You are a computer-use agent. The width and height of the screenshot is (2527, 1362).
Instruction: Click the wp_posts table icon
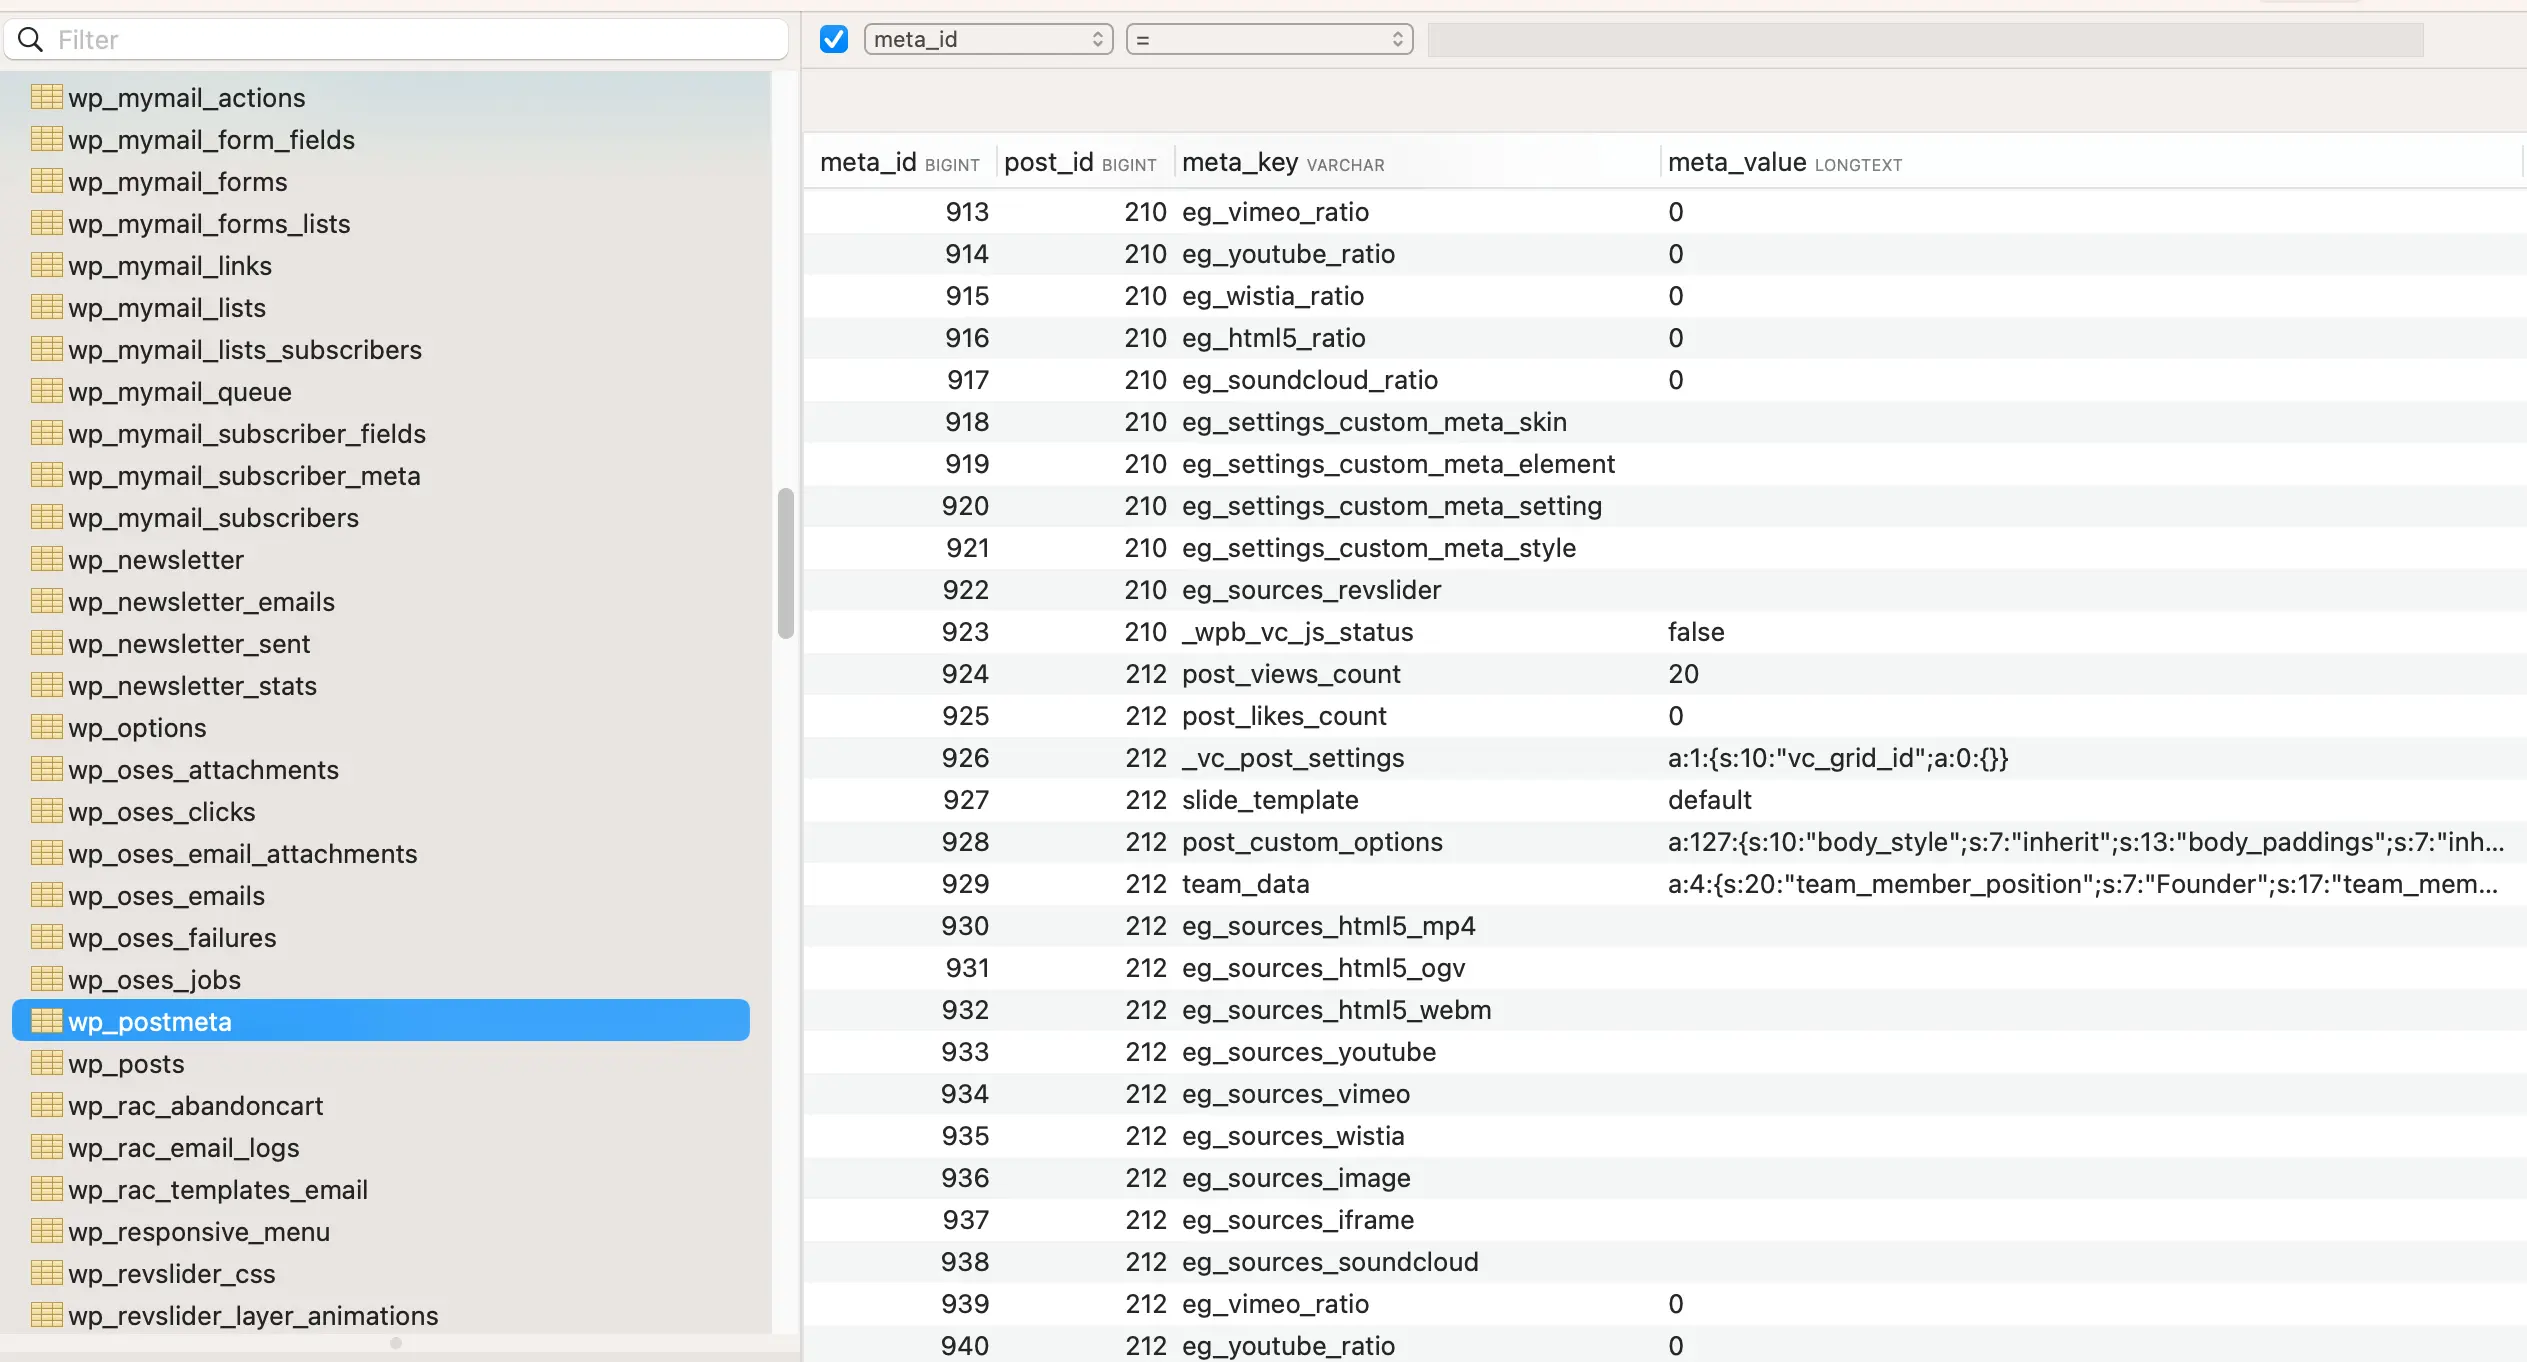pos(46,1063)
